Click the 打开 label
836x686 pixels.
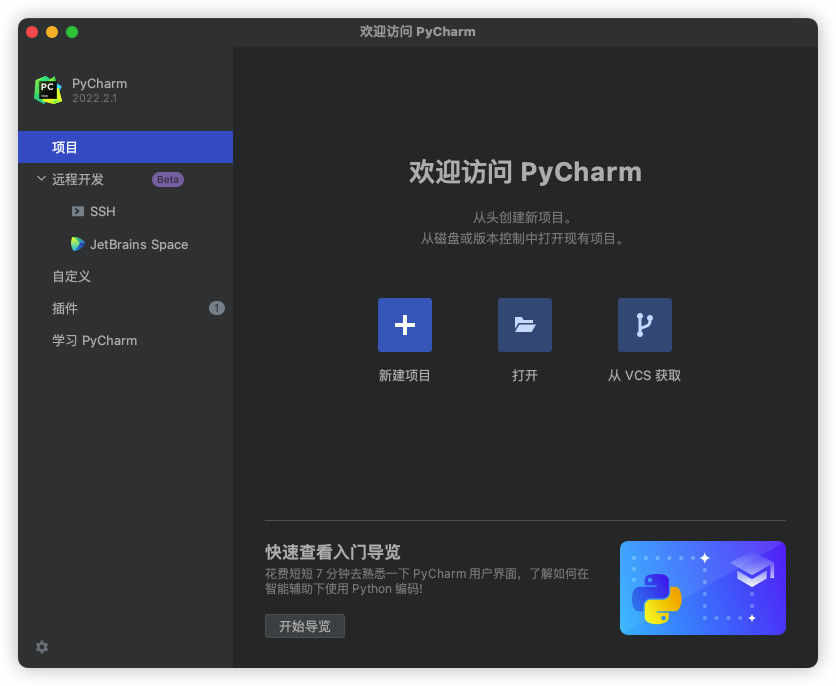click(x=525, y=375)
